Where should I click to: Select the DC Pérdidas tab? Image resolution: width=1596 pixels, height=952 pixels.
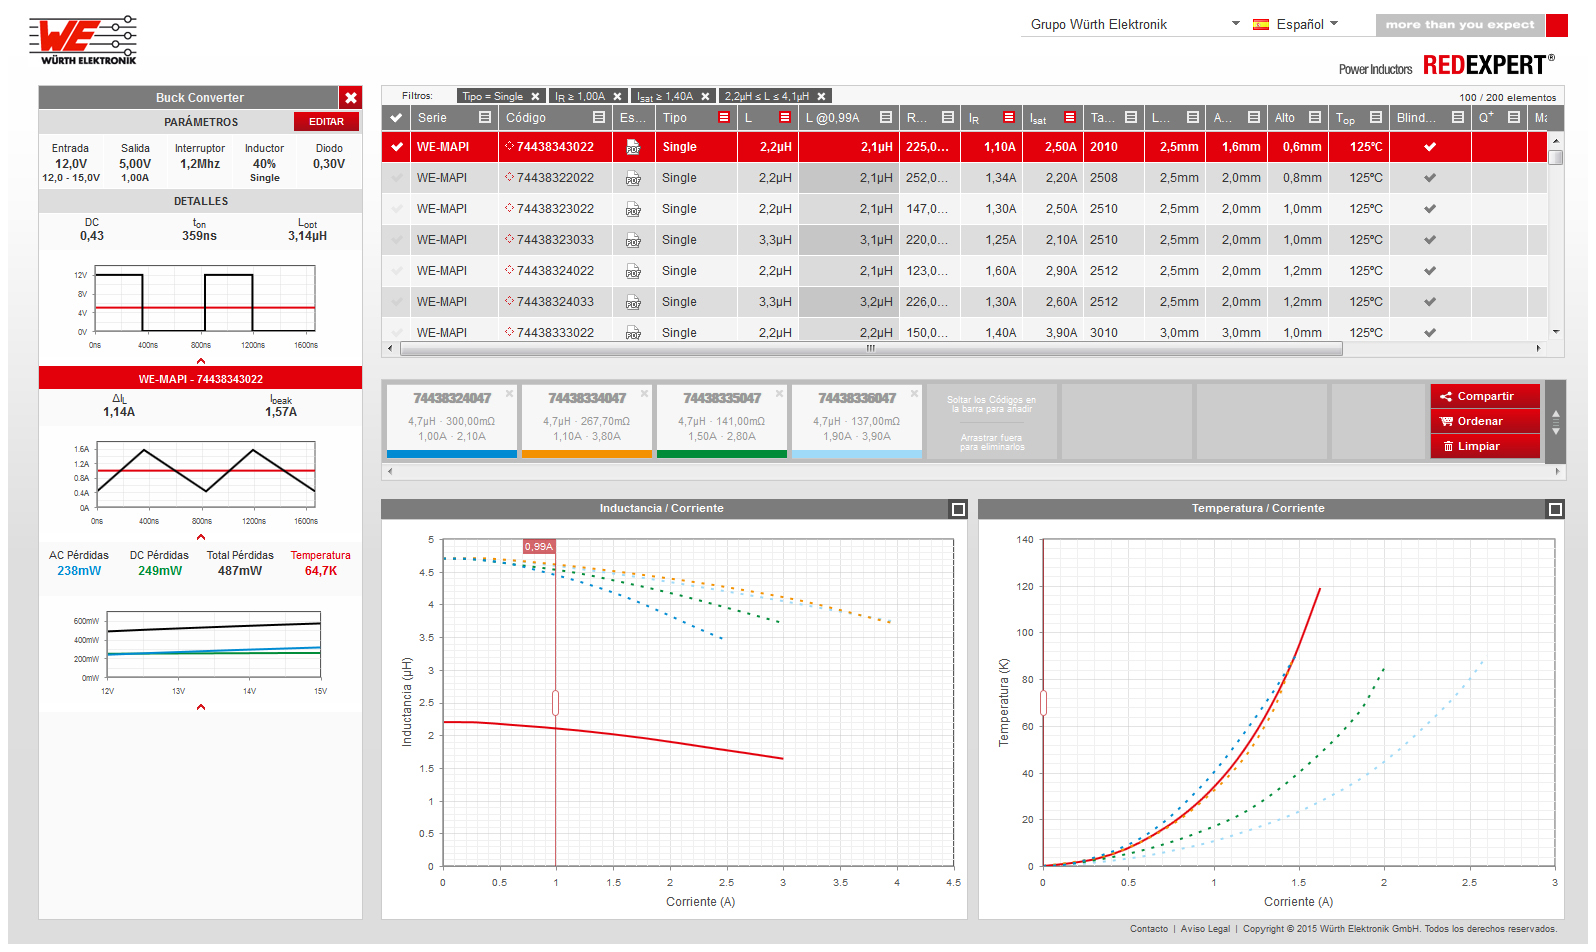[159, 563]
